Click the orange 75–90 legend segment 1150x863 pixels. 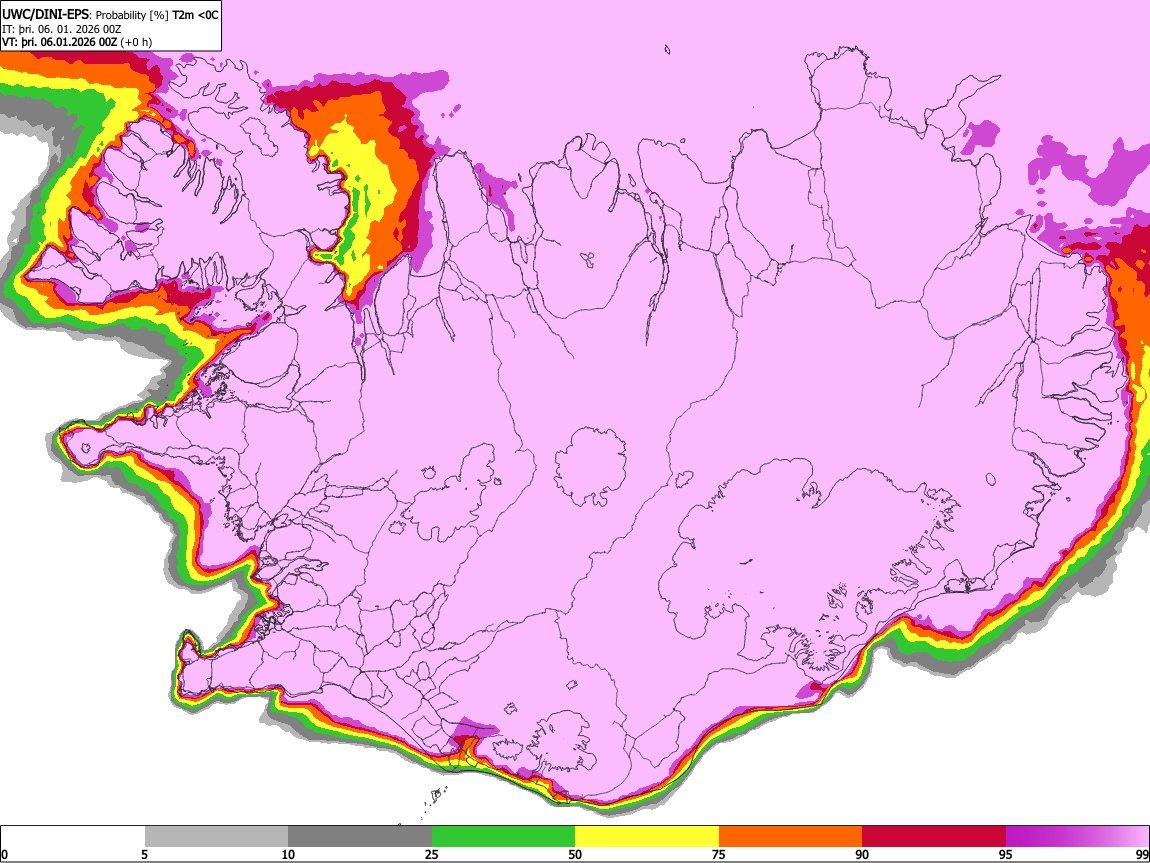click(x=790, y=836)
